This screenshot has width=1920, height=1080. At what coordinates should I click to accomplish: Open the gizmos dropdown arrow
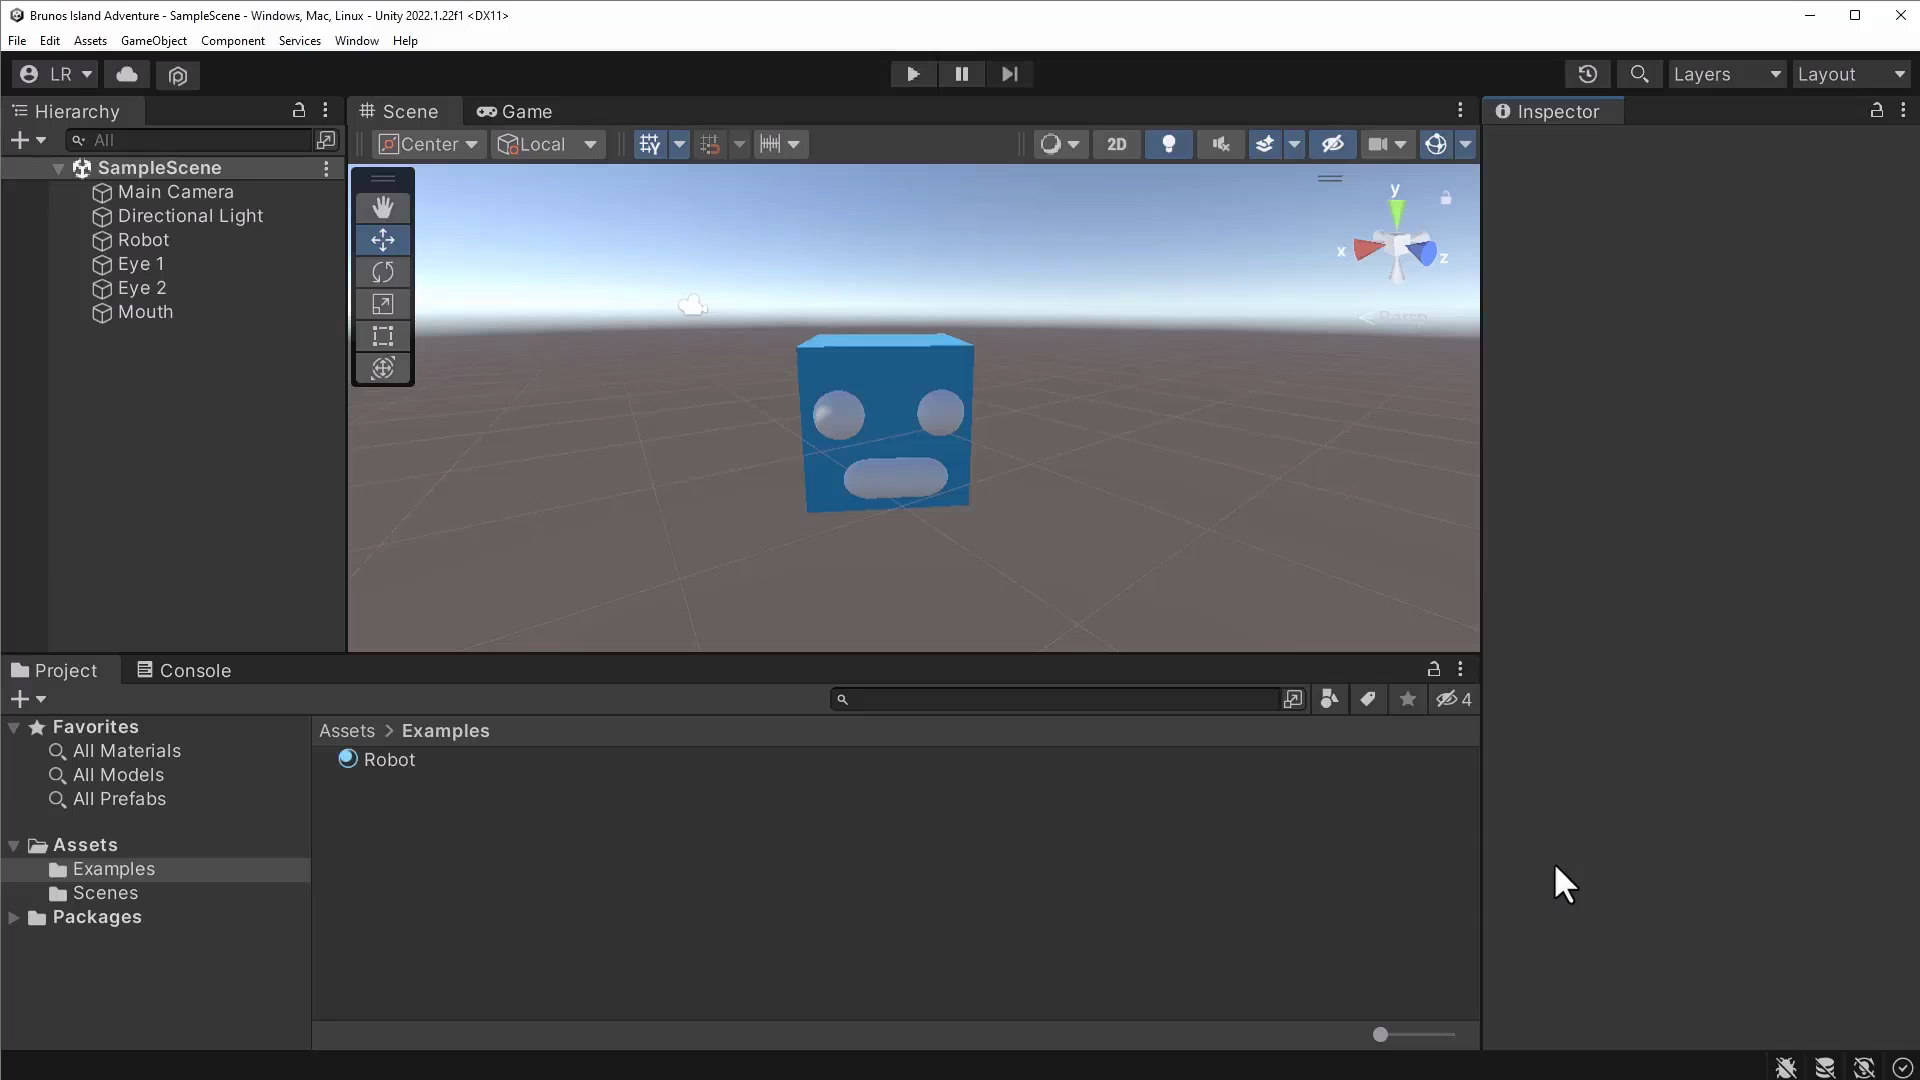[x=1465, y=144]
